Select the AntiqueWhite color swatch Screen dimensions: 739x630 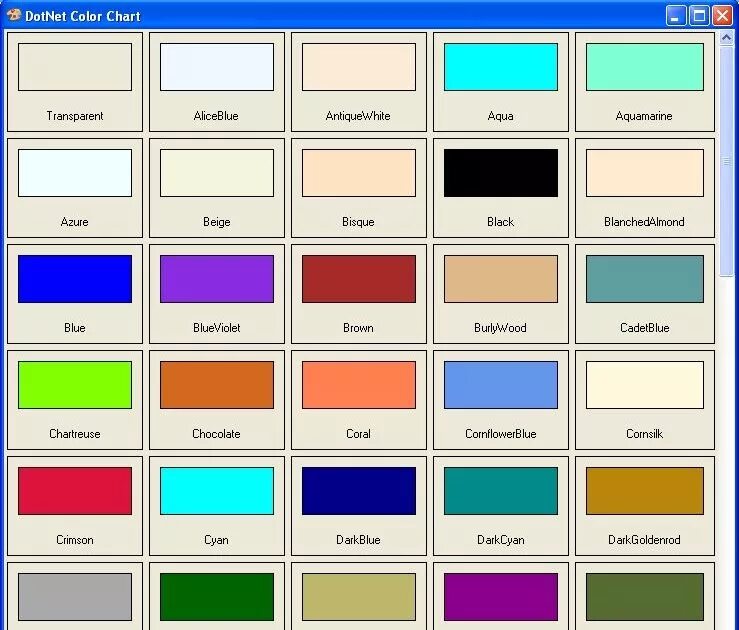[359, 67]
